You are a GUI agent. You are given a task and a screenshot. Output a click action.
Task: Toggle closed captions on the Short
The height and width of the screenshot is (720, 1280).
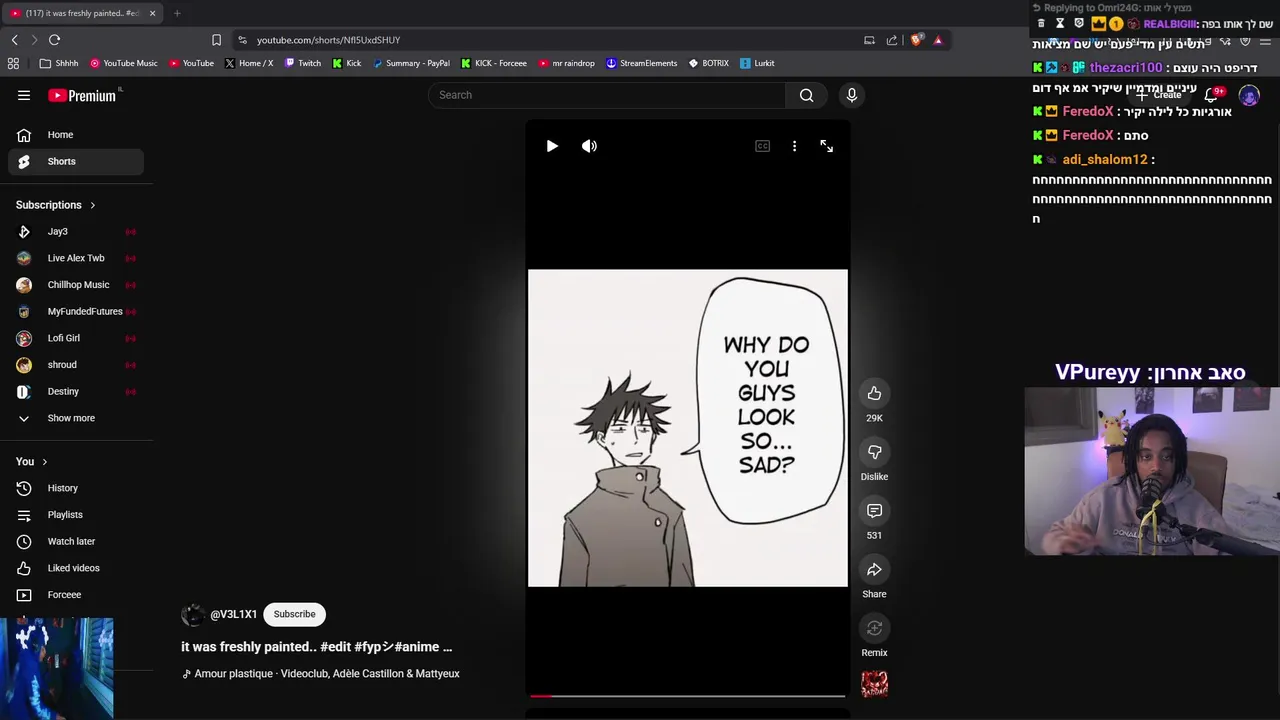click(x=762, y=146)
